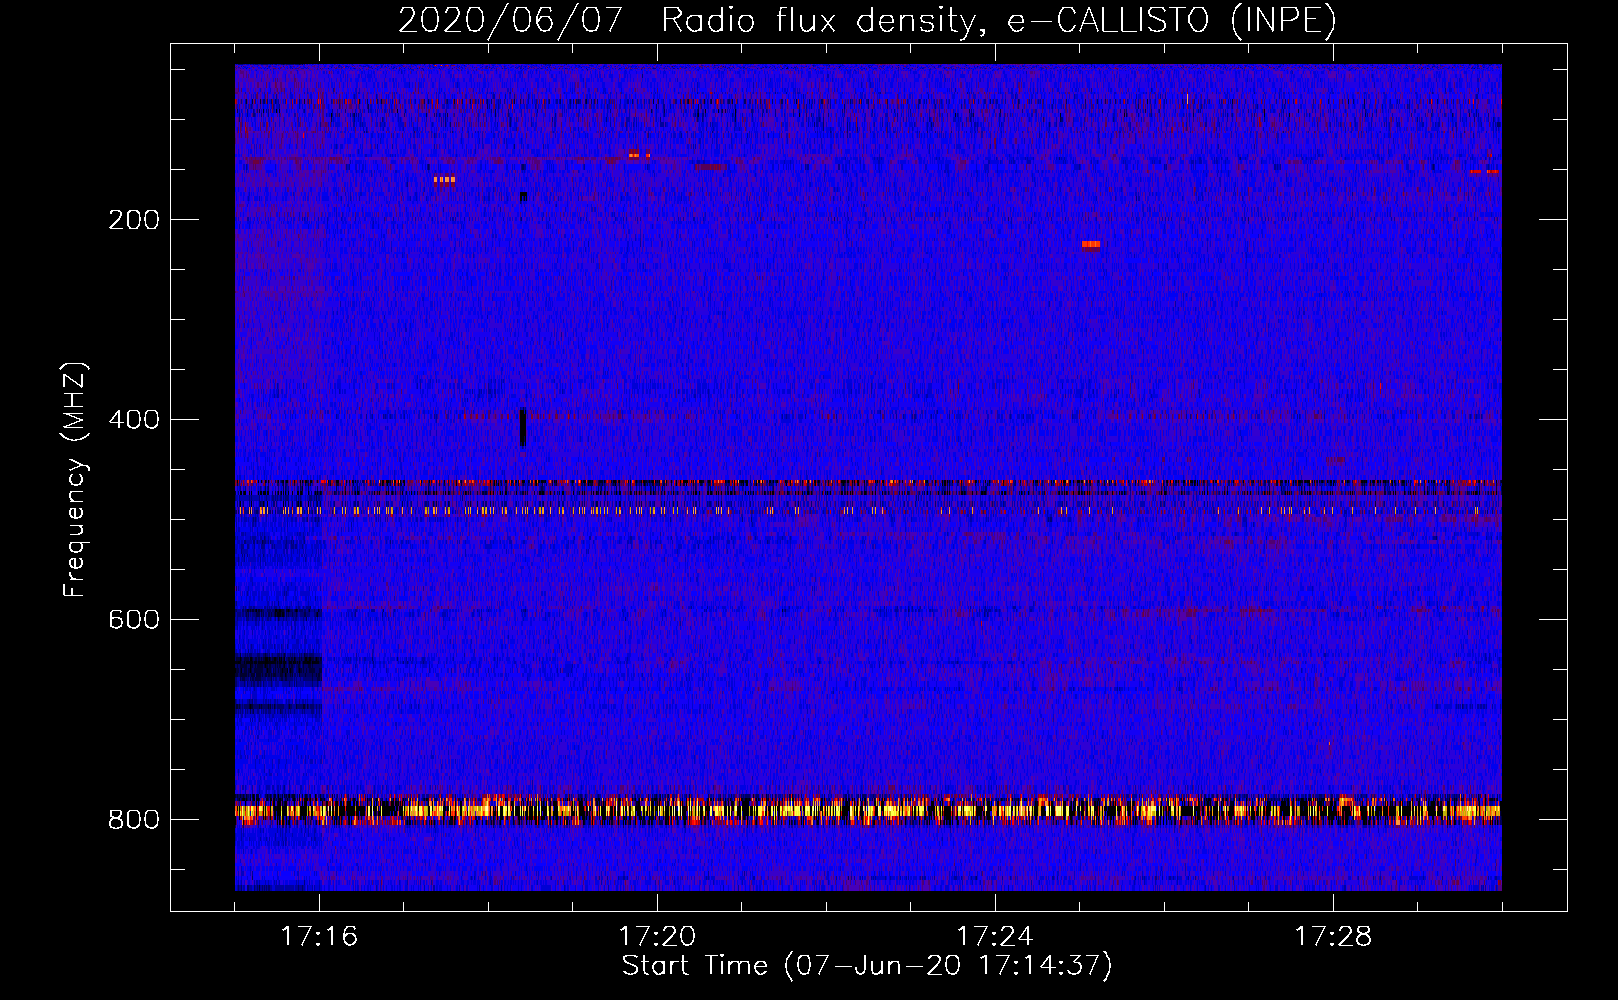Click the 17:20 time tick label
Screen dimensions: 1618x1000
pos(657,937)
